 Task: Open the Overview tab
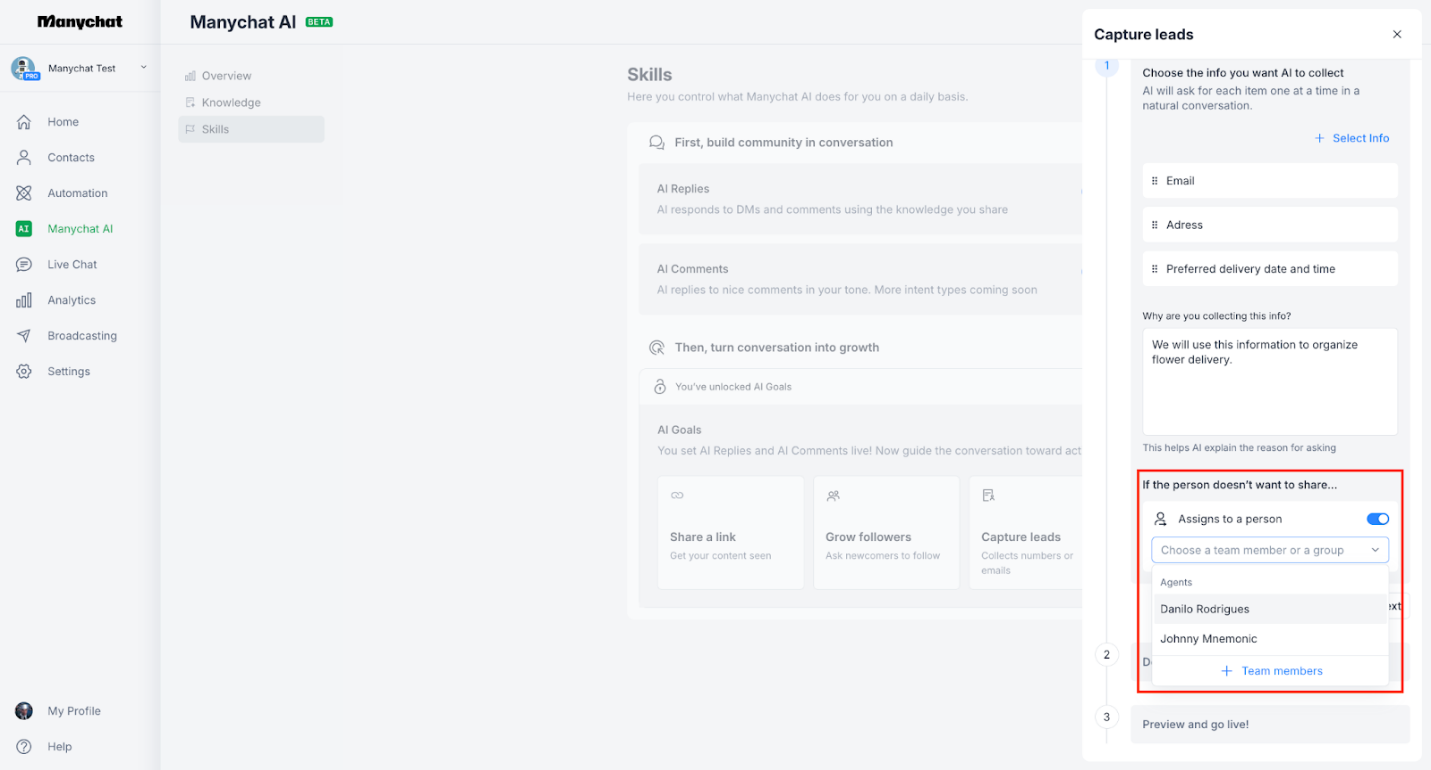click(x=227, y=74)
